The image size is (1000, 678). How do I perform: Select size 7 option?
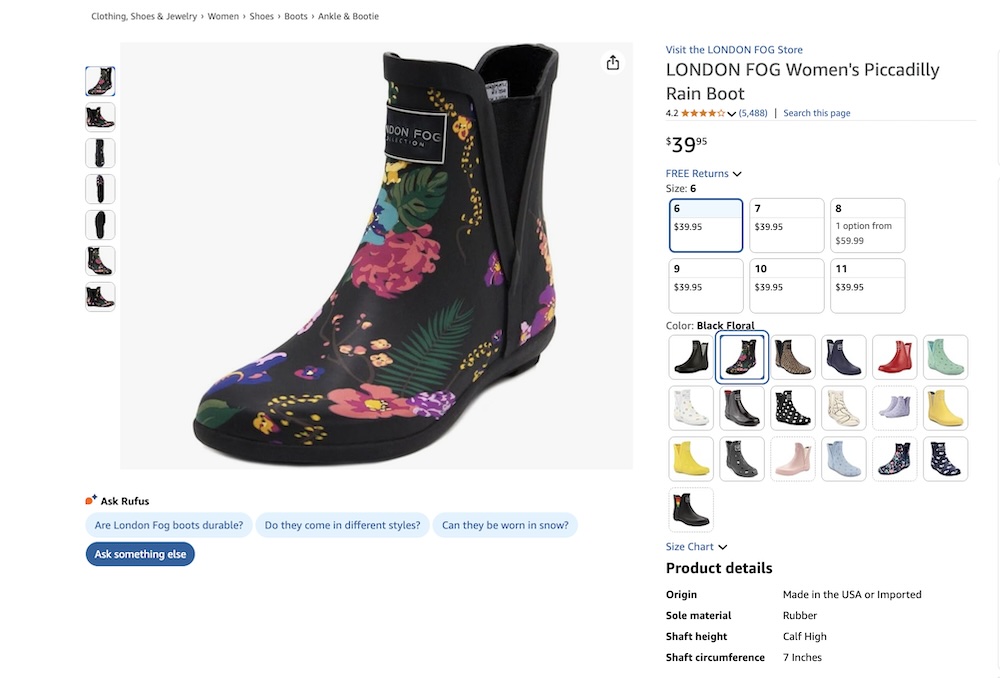pos(787,225)
